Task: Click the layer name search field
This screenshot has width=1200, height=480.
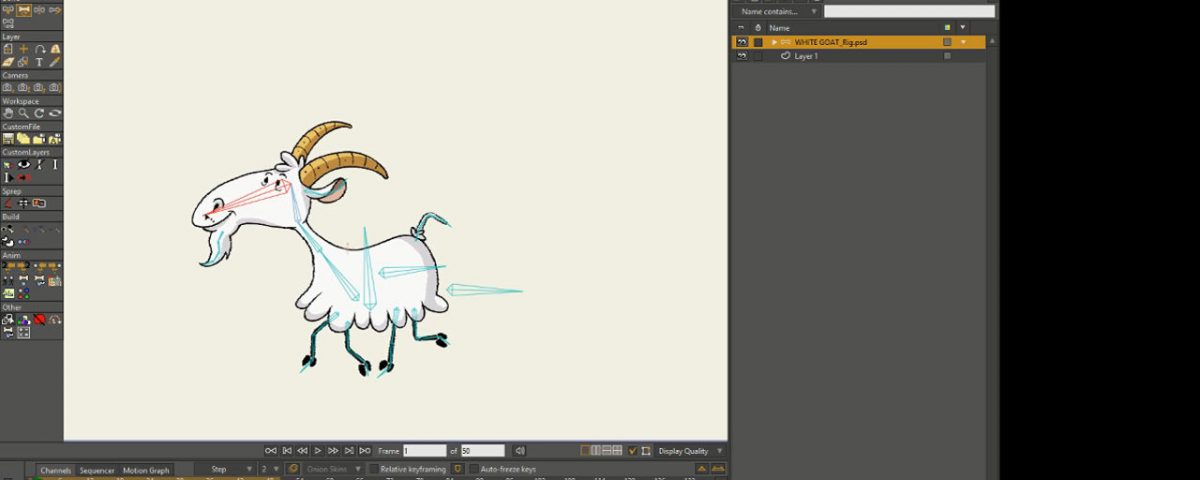Action: coord(909,11)
